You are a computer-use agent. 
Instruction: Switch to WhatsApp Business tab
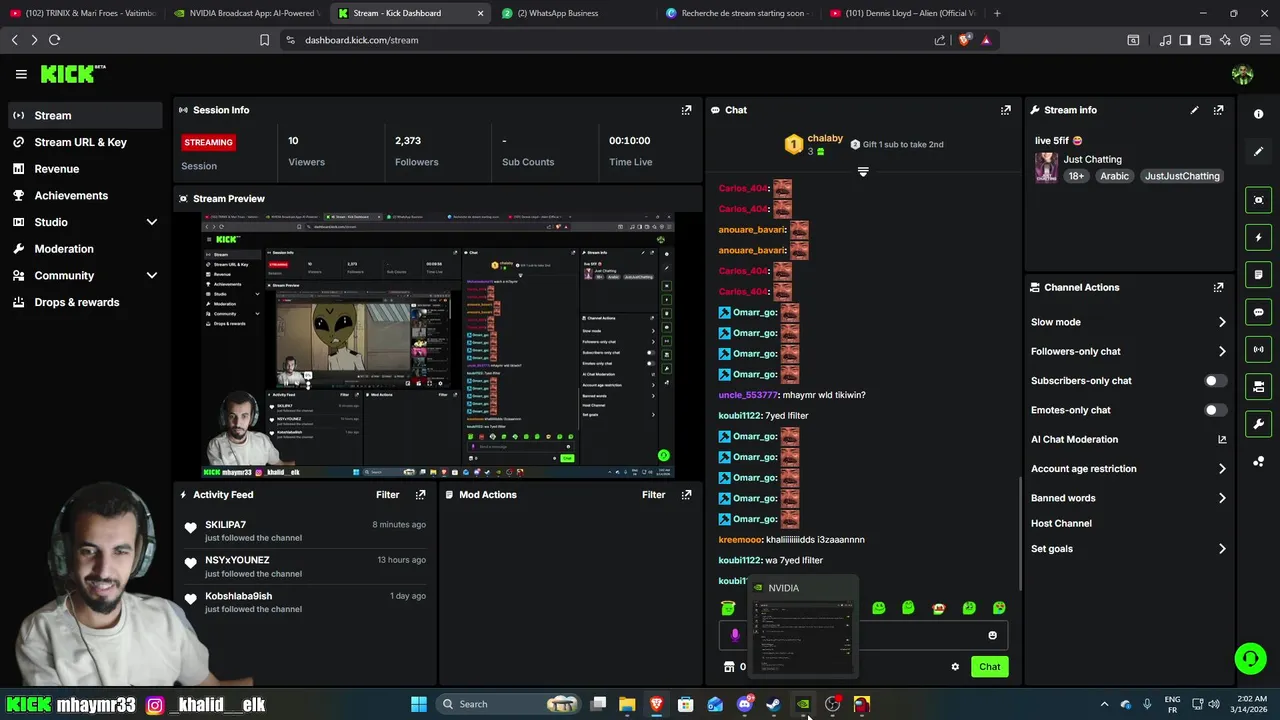pyautogui.click(x=565, y=13)
